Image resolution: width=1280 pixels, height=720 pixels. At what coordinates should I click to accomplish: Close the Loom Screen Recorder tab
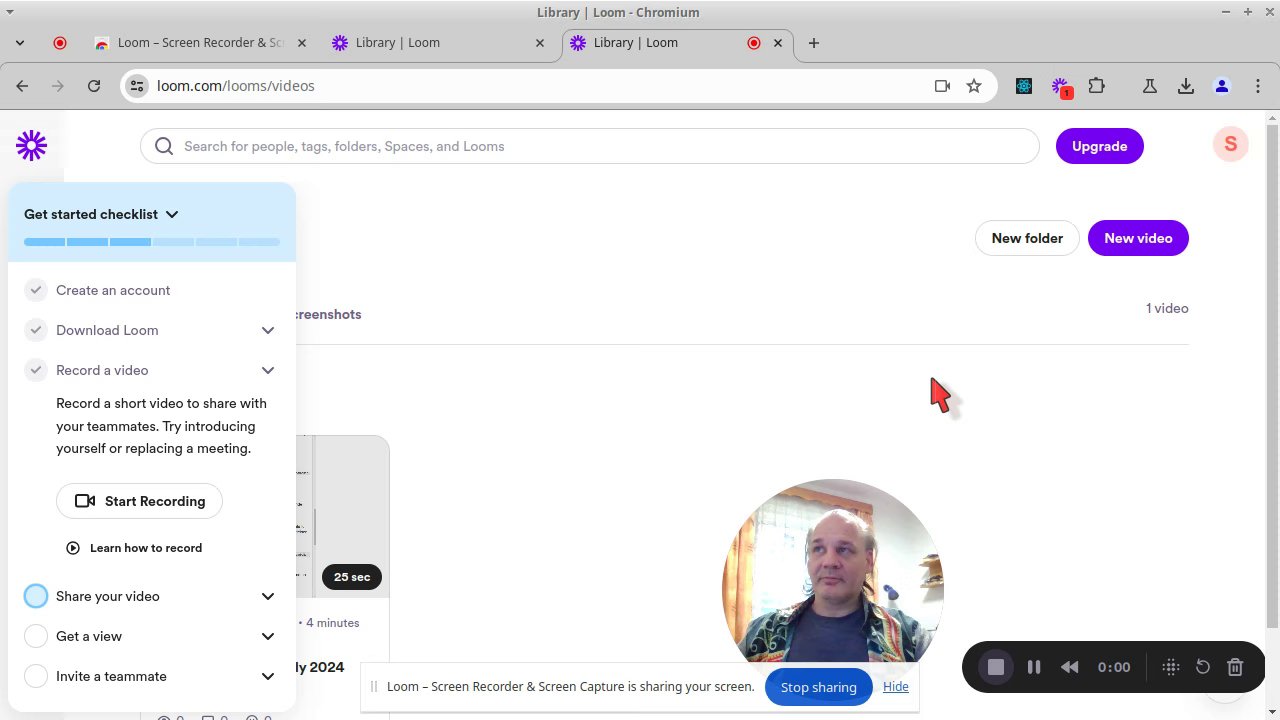(303, 43)
